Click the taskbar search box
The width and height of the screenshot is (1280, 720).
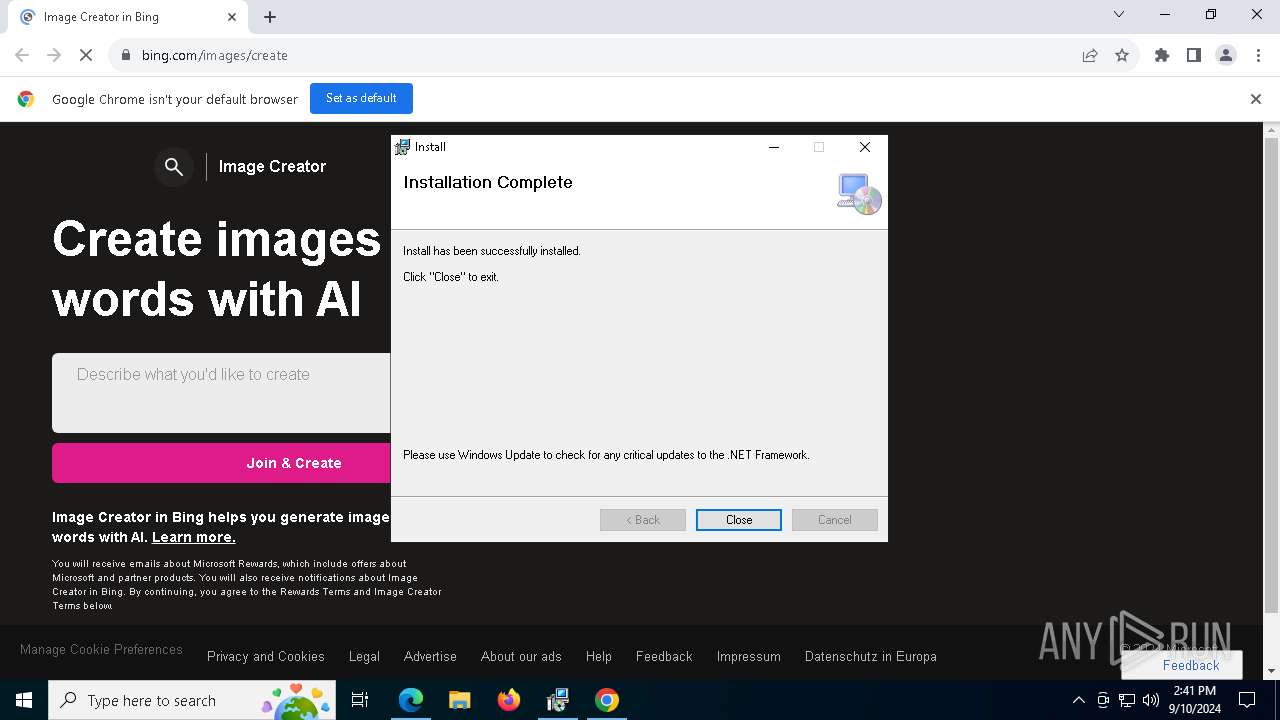pos(193,700)
